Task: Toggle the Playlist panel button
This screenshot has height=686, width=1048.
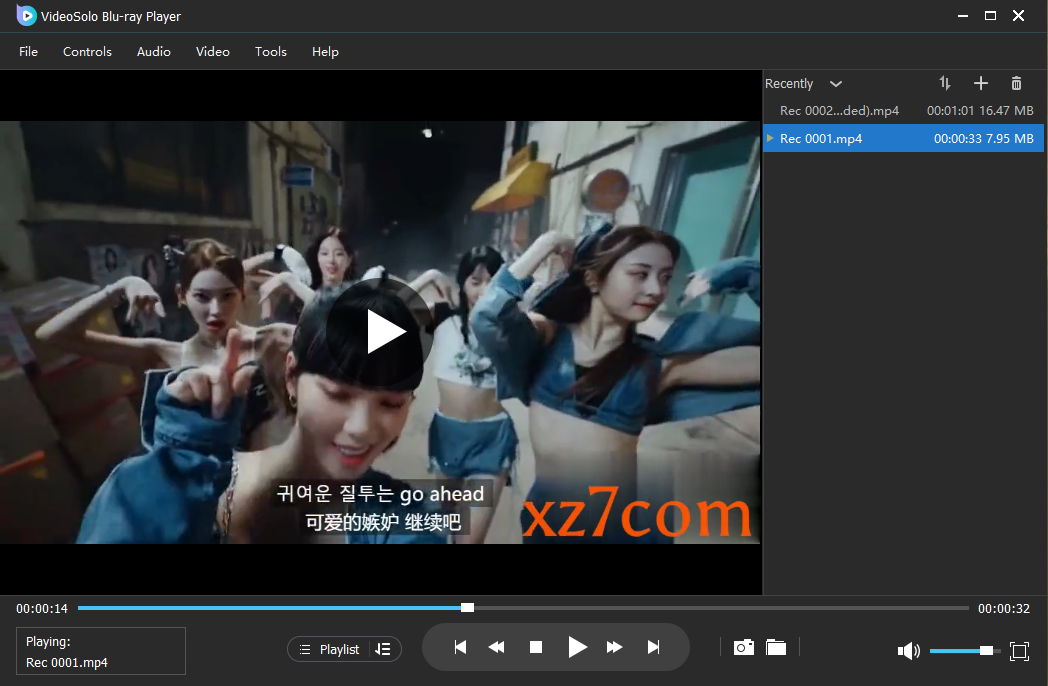Action: point(330,649)
